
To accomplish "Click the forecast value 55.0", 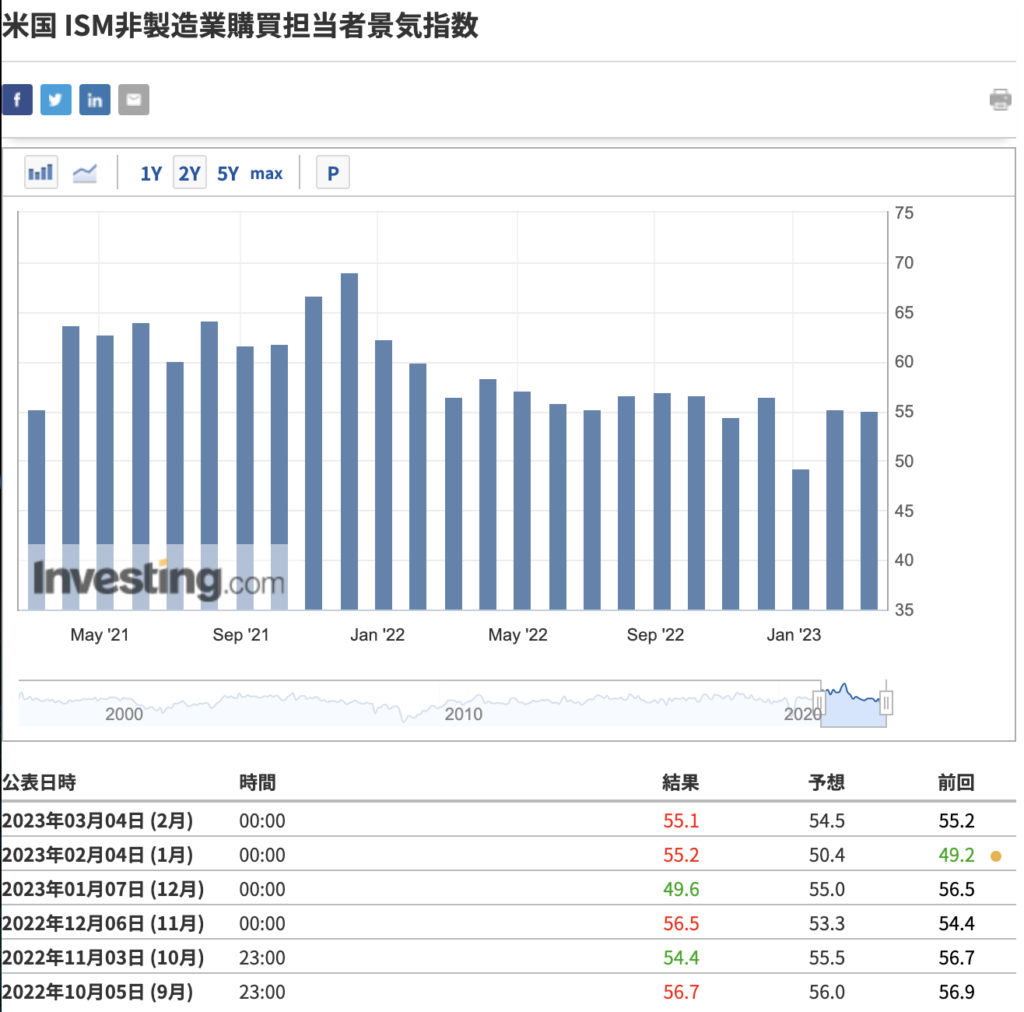I will [x=827, y=889].
